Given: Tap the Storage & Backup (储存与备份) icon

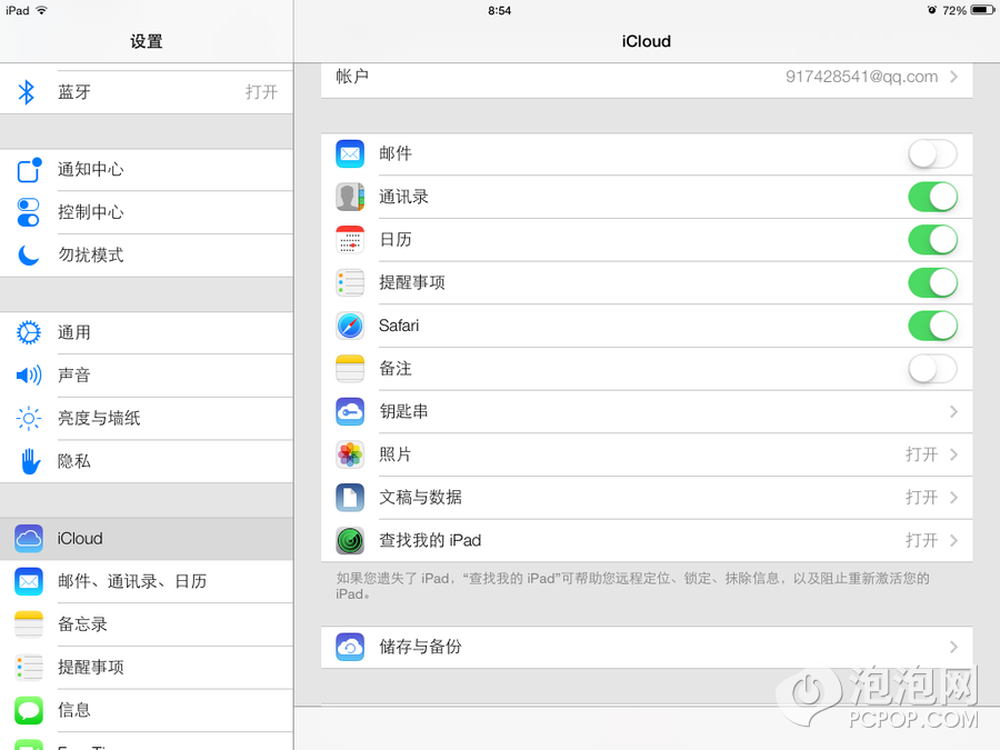Looking at the screenshot, I should pyautogui.click(x=350, y=647).
